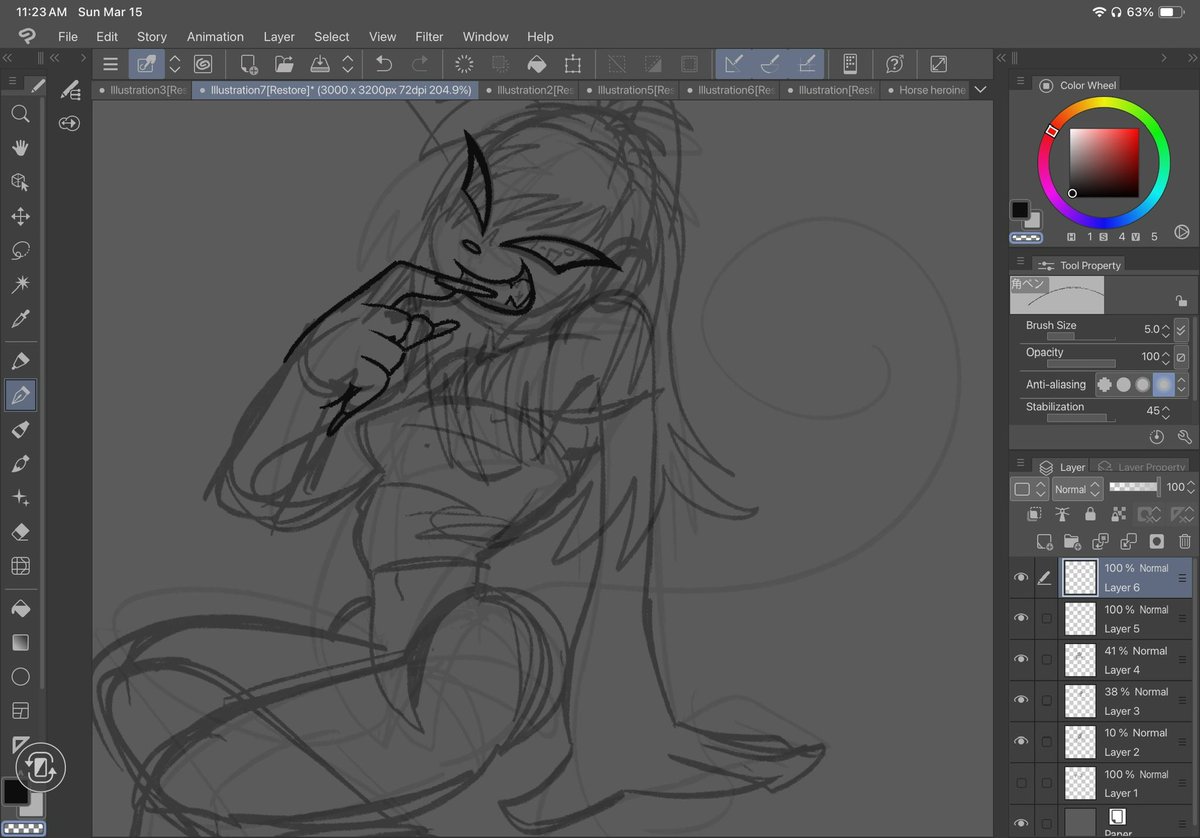This screenshot has width=1200, height=838.
Task: Click the New file icon
Action: pyautogui.click(x=249, y=64)
